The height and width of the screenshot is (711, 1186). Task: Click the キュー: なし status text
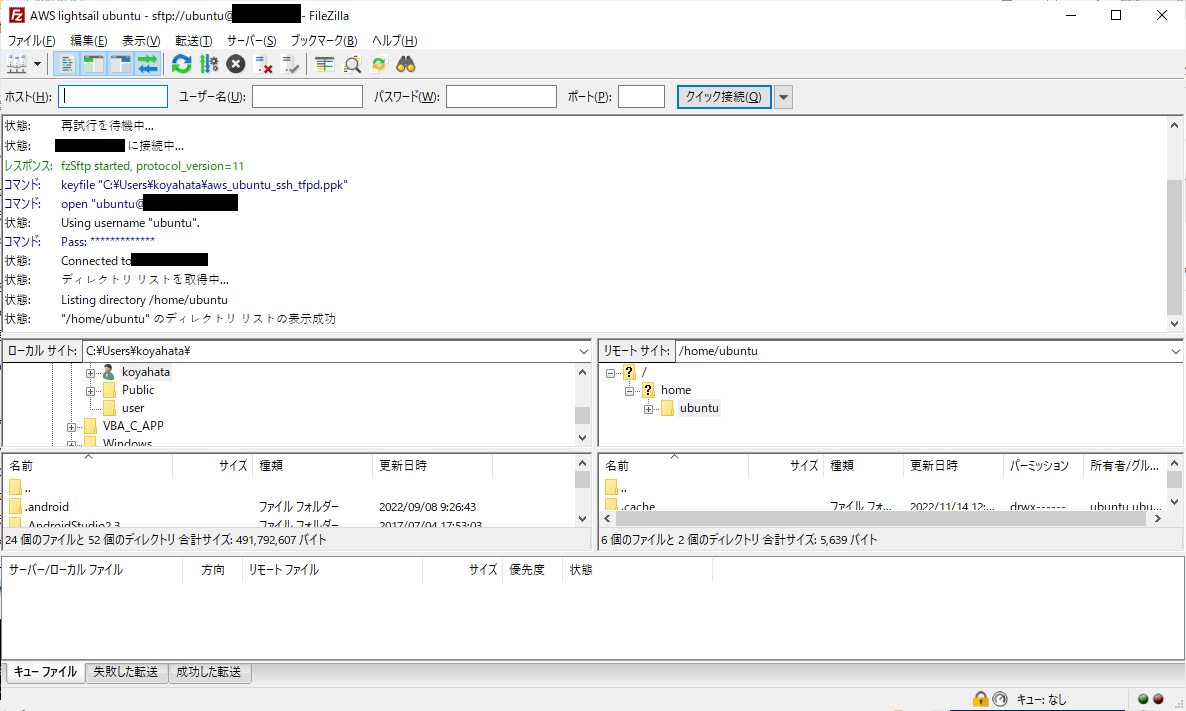click(x=1041, y=700)
